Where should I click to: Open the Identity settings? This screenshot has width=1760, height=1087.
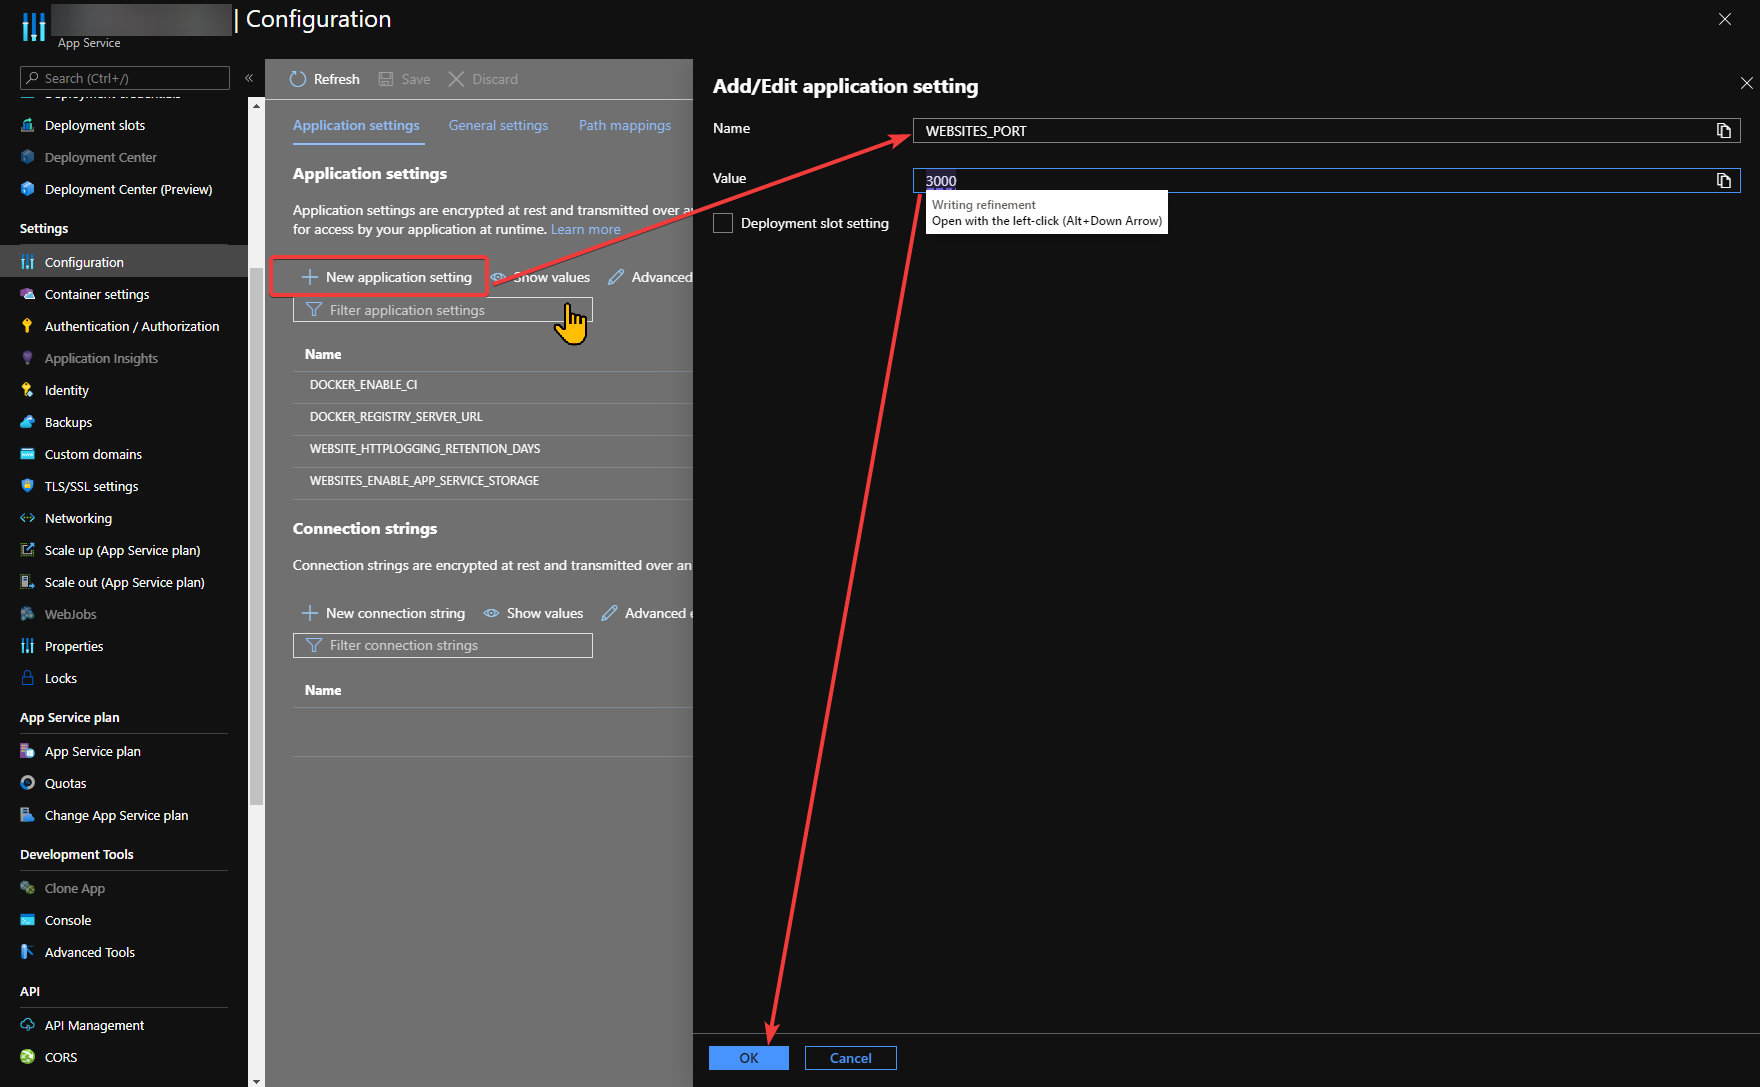[x=67, y=390]
